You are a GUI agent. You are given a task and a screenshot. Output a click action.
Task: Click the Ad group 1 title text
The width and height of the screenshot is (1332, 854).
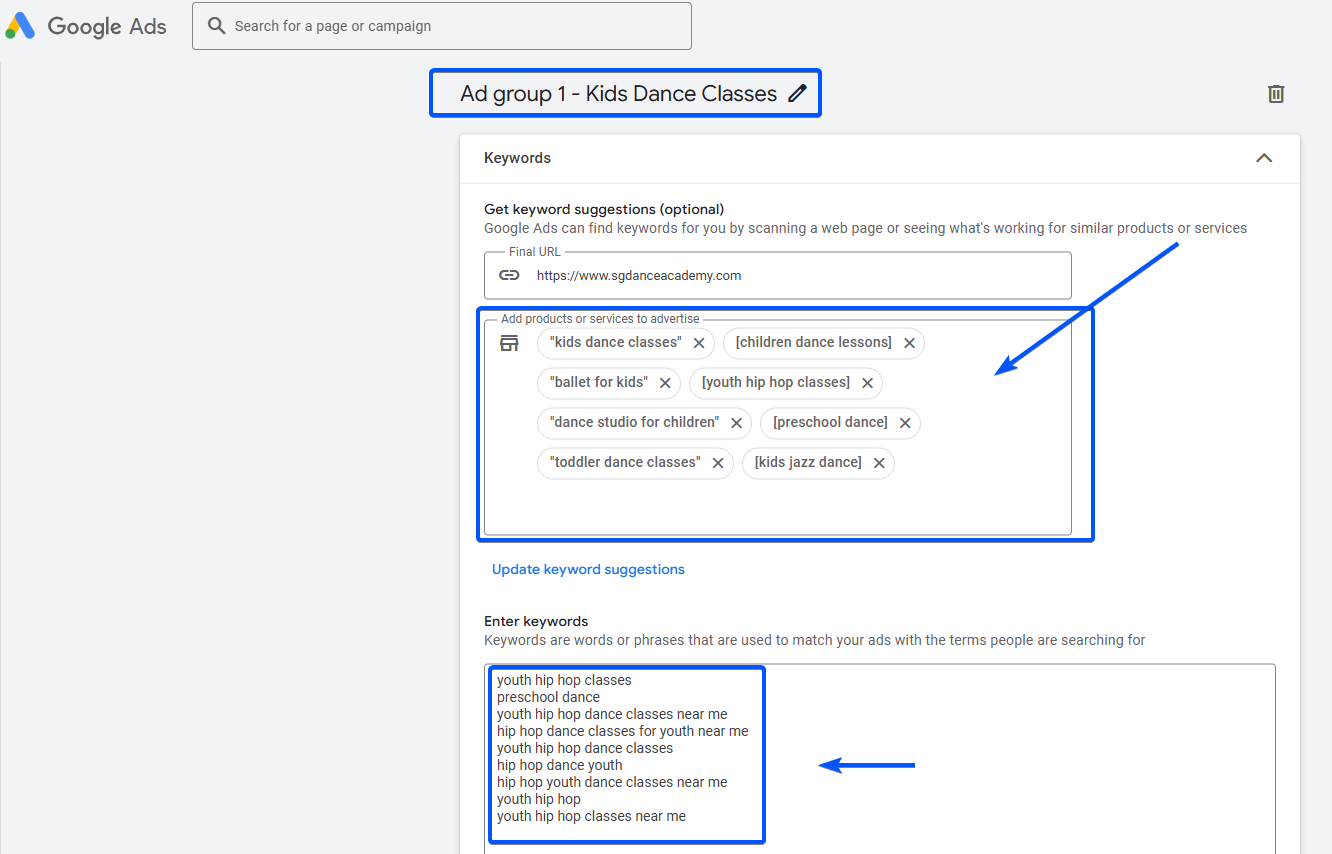[618, 94]
